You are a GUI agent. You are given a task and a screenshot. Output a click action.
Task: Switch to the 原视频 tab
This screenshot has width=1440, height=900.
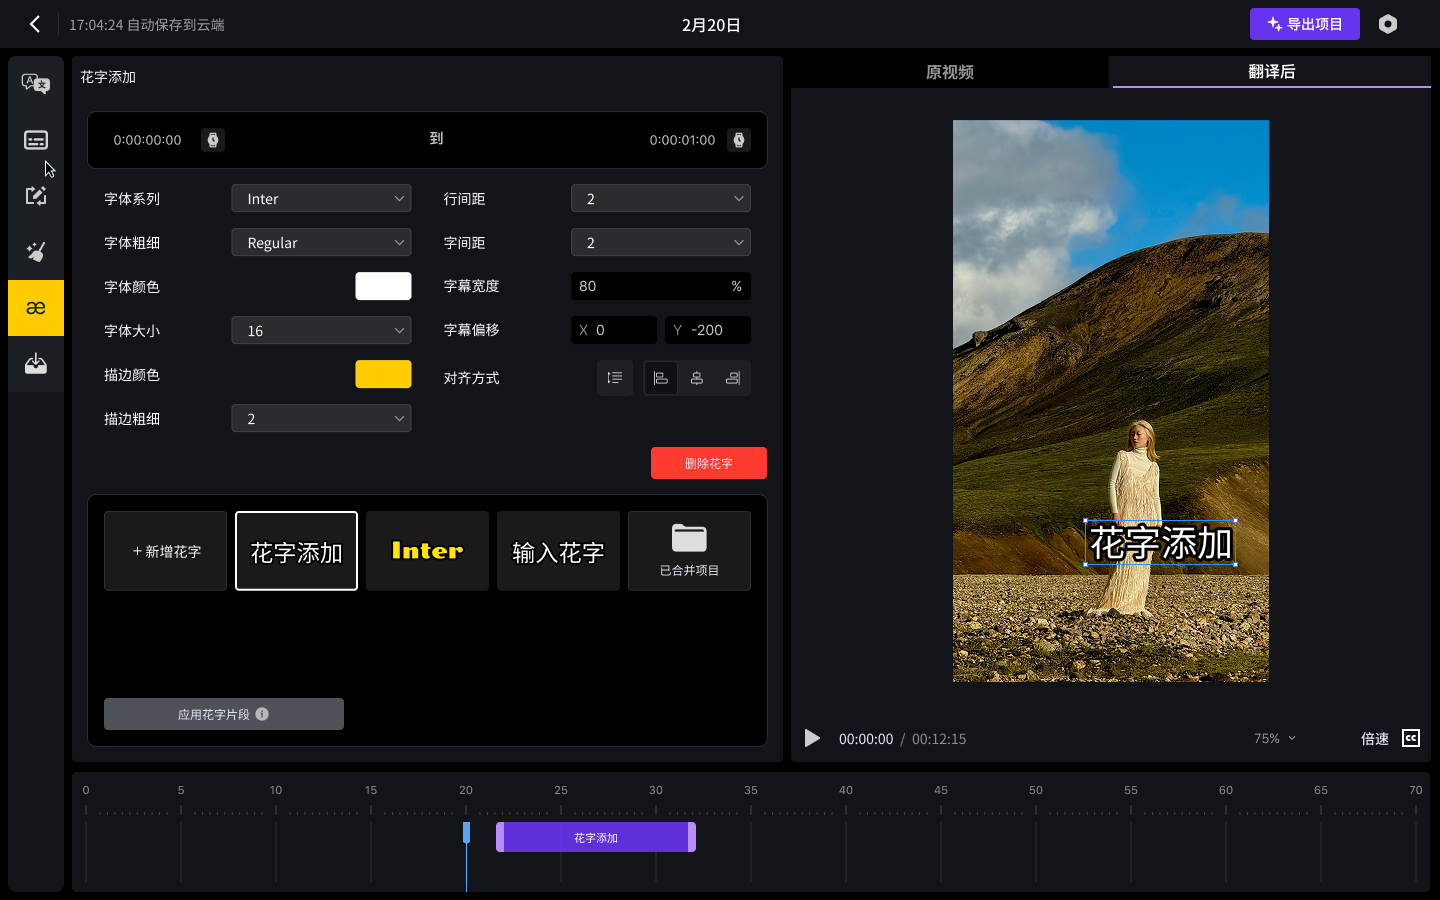coord(949,72)
